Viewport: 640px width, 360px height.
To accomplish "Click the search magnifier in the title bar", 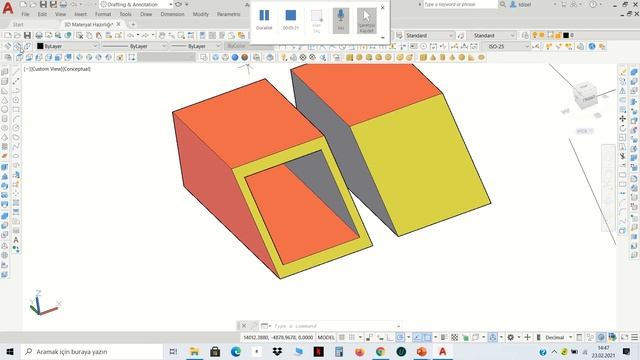I will click(503, 4).
